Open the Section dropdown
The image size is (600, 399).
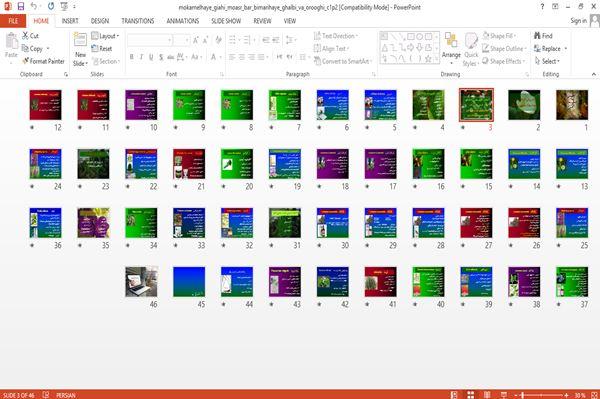pos(106,61)
